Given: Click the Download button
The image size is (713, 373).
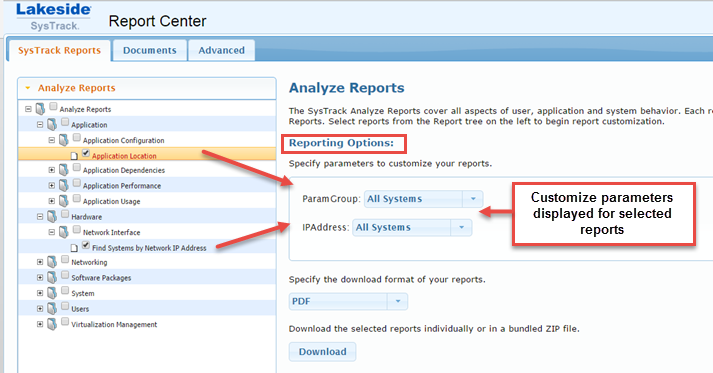Looking at the screenshot, I should [322, 352].
